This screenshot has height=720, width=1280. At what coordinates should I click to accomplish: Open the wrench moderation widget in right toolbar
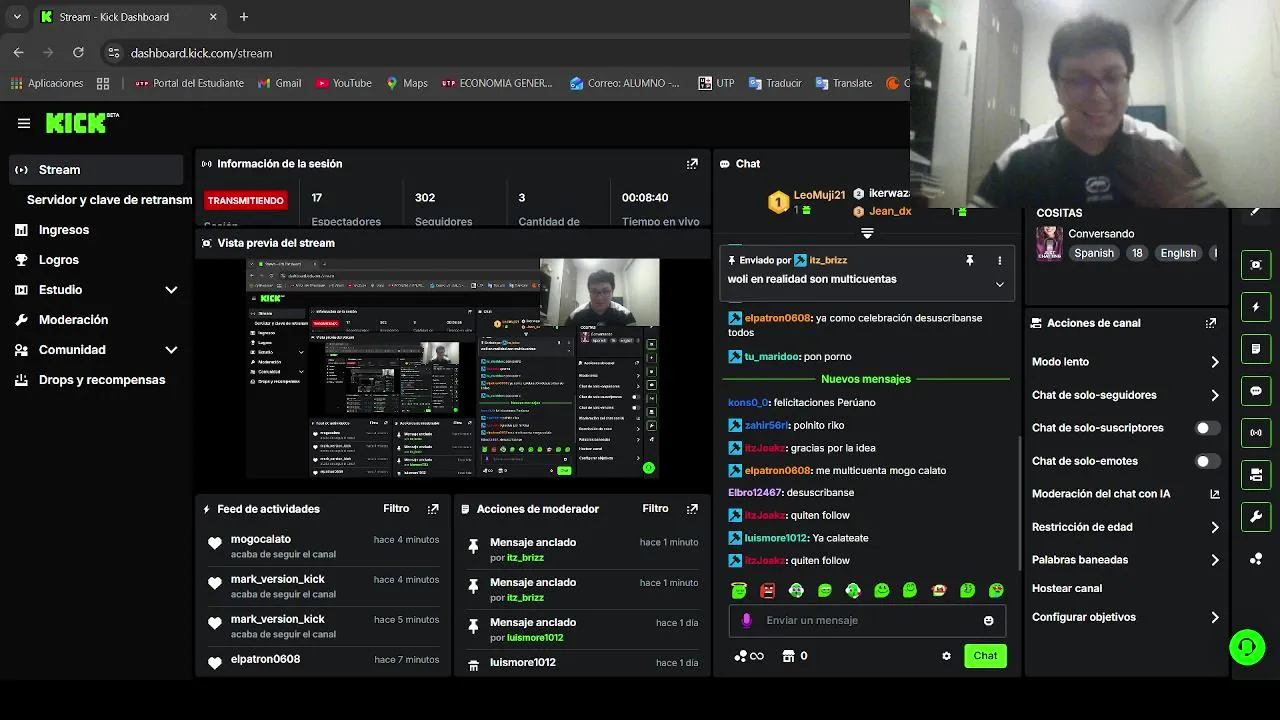1256,517
